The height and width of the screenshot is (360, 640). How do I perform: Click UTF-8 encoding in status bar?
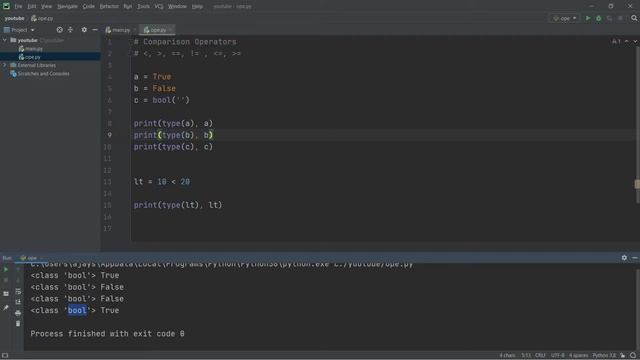point(558,356)
